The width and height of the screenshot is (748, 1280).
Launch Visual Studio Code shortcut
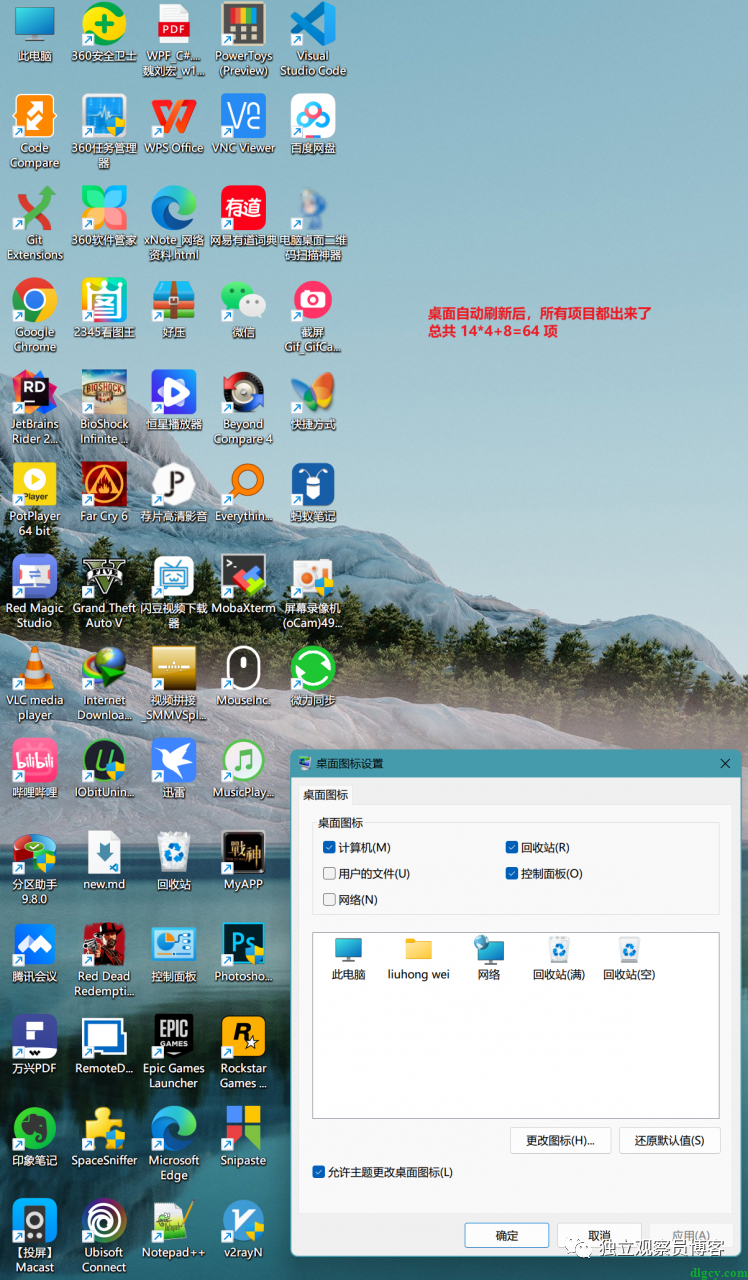(x=313, y=40)
